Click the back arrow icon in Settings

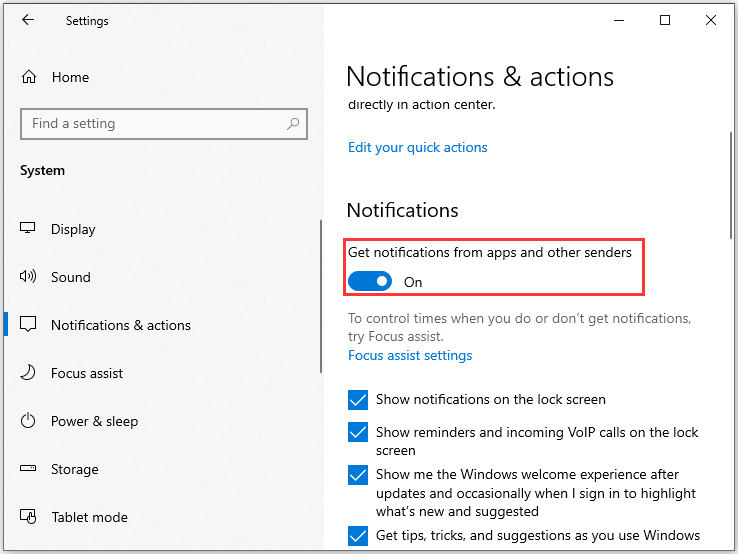coord(28,20)
